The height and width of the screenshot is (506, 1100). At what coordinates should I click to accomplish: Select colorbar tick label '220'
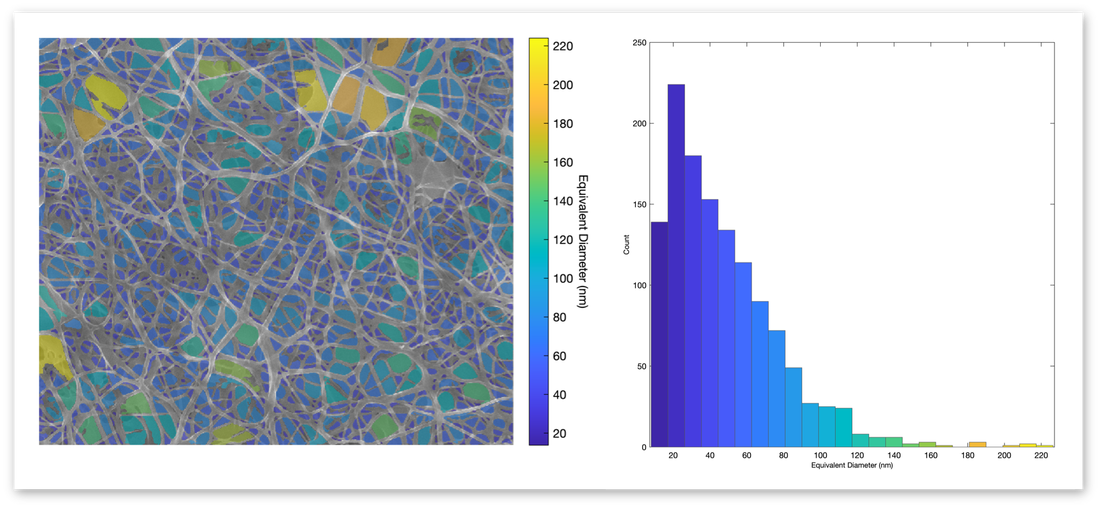(563, 46)
